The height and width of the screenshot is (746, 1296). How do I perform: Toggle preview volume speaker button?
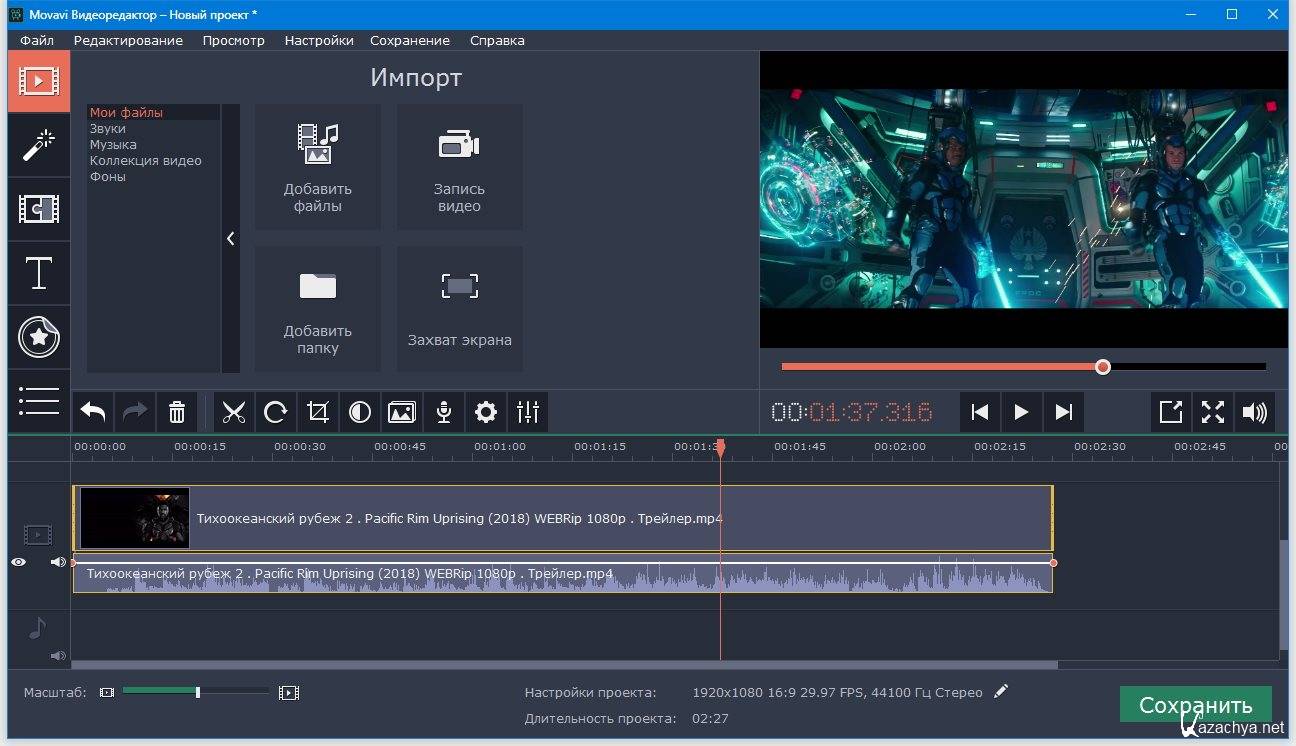point(1255,412)
